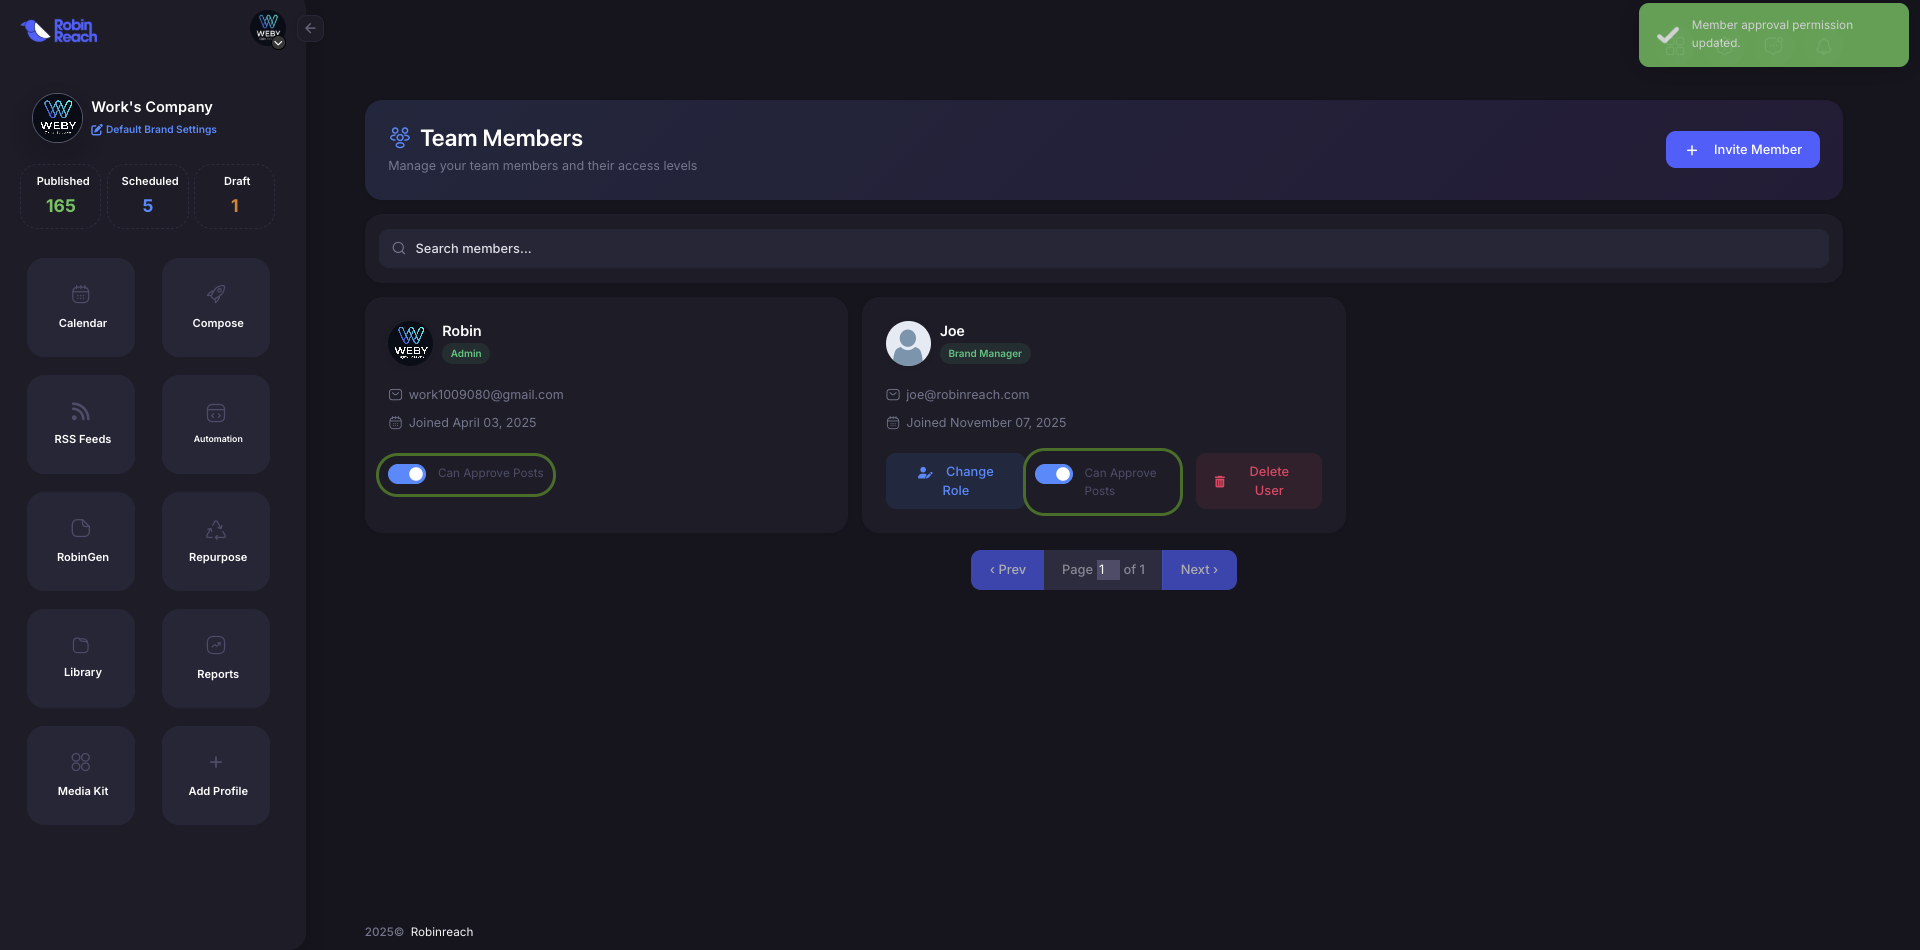Viewport: 1920px width, 950px height.
Task: Click the Work's Company brand avatar
Action: tap(58, 118)
